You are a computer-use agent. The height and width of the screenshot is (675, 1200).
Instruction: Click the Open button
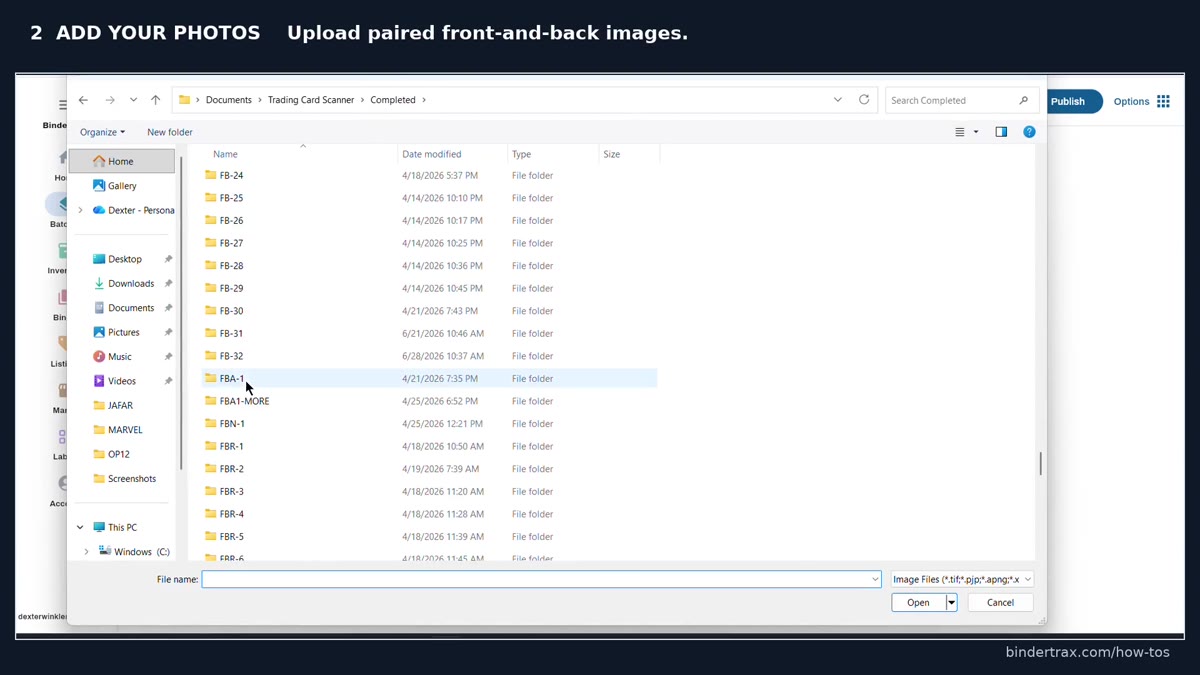(x=918, y=602)
